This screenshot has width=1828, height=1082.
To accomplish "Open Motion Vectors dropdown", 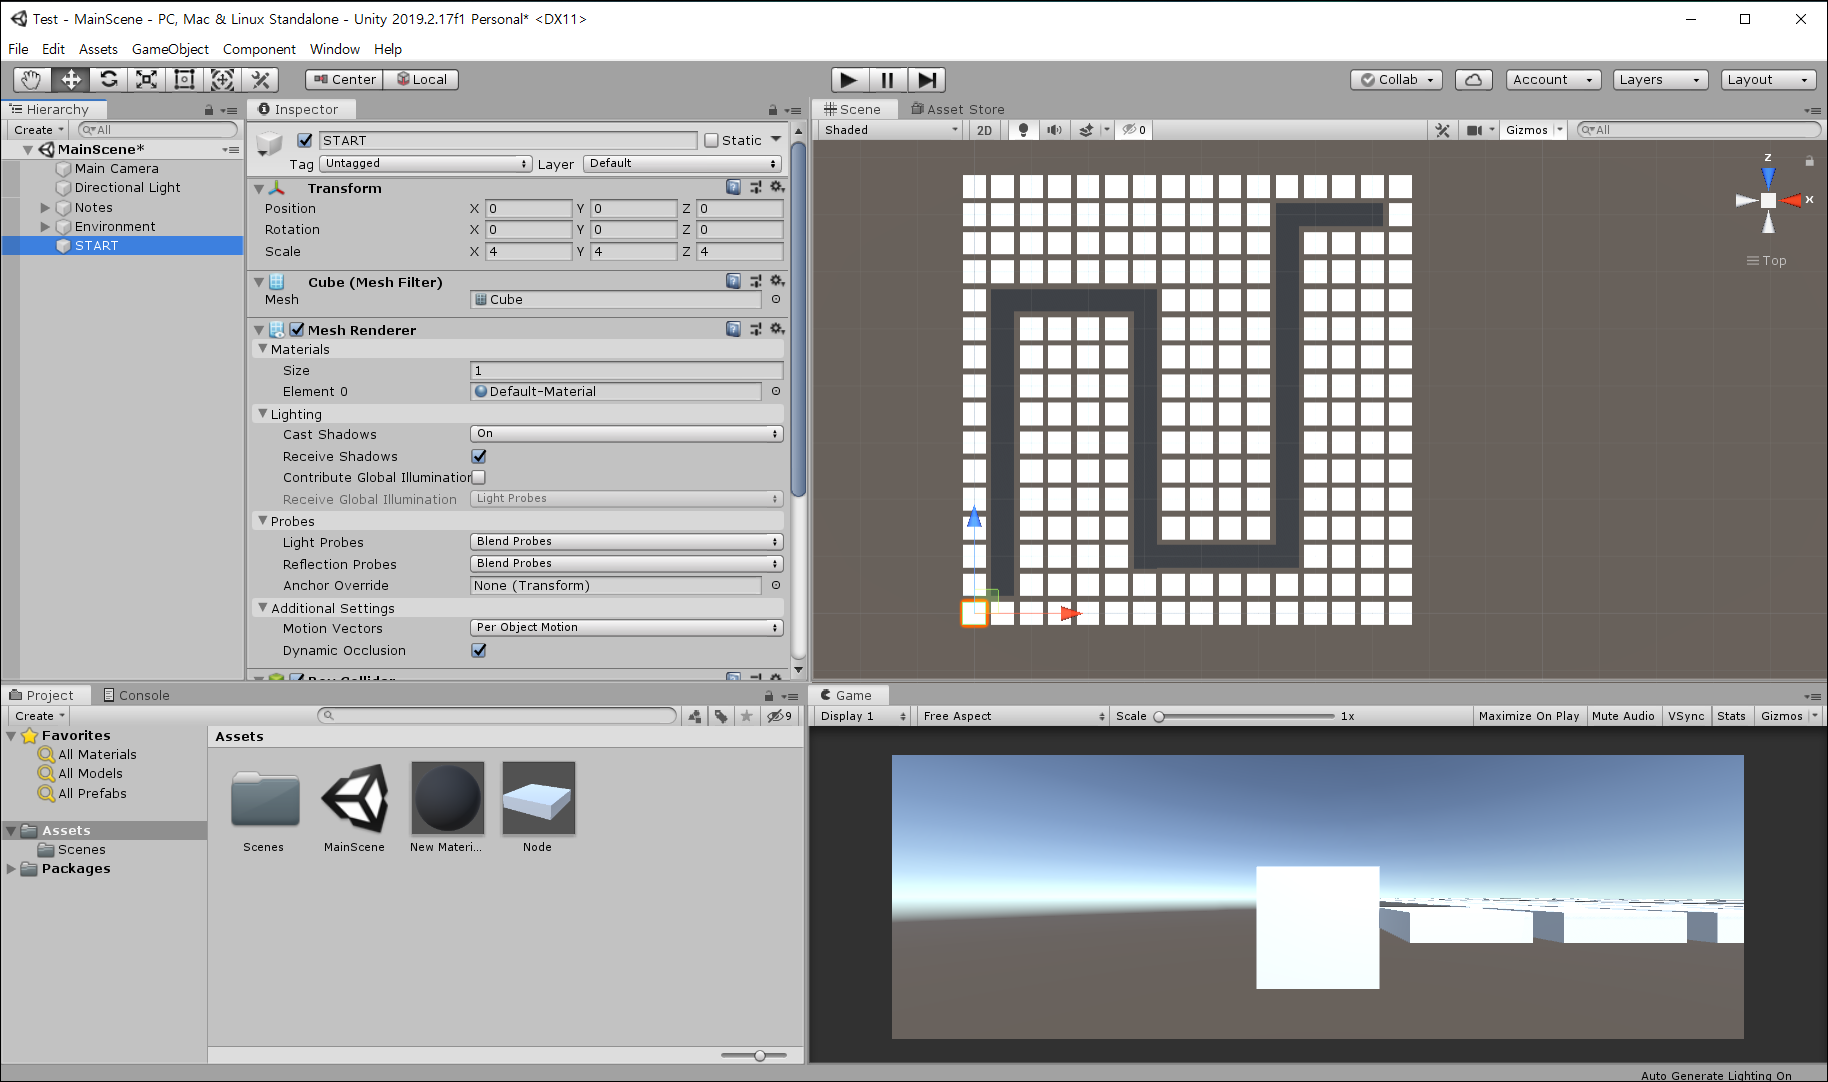I will pos(626,627).
